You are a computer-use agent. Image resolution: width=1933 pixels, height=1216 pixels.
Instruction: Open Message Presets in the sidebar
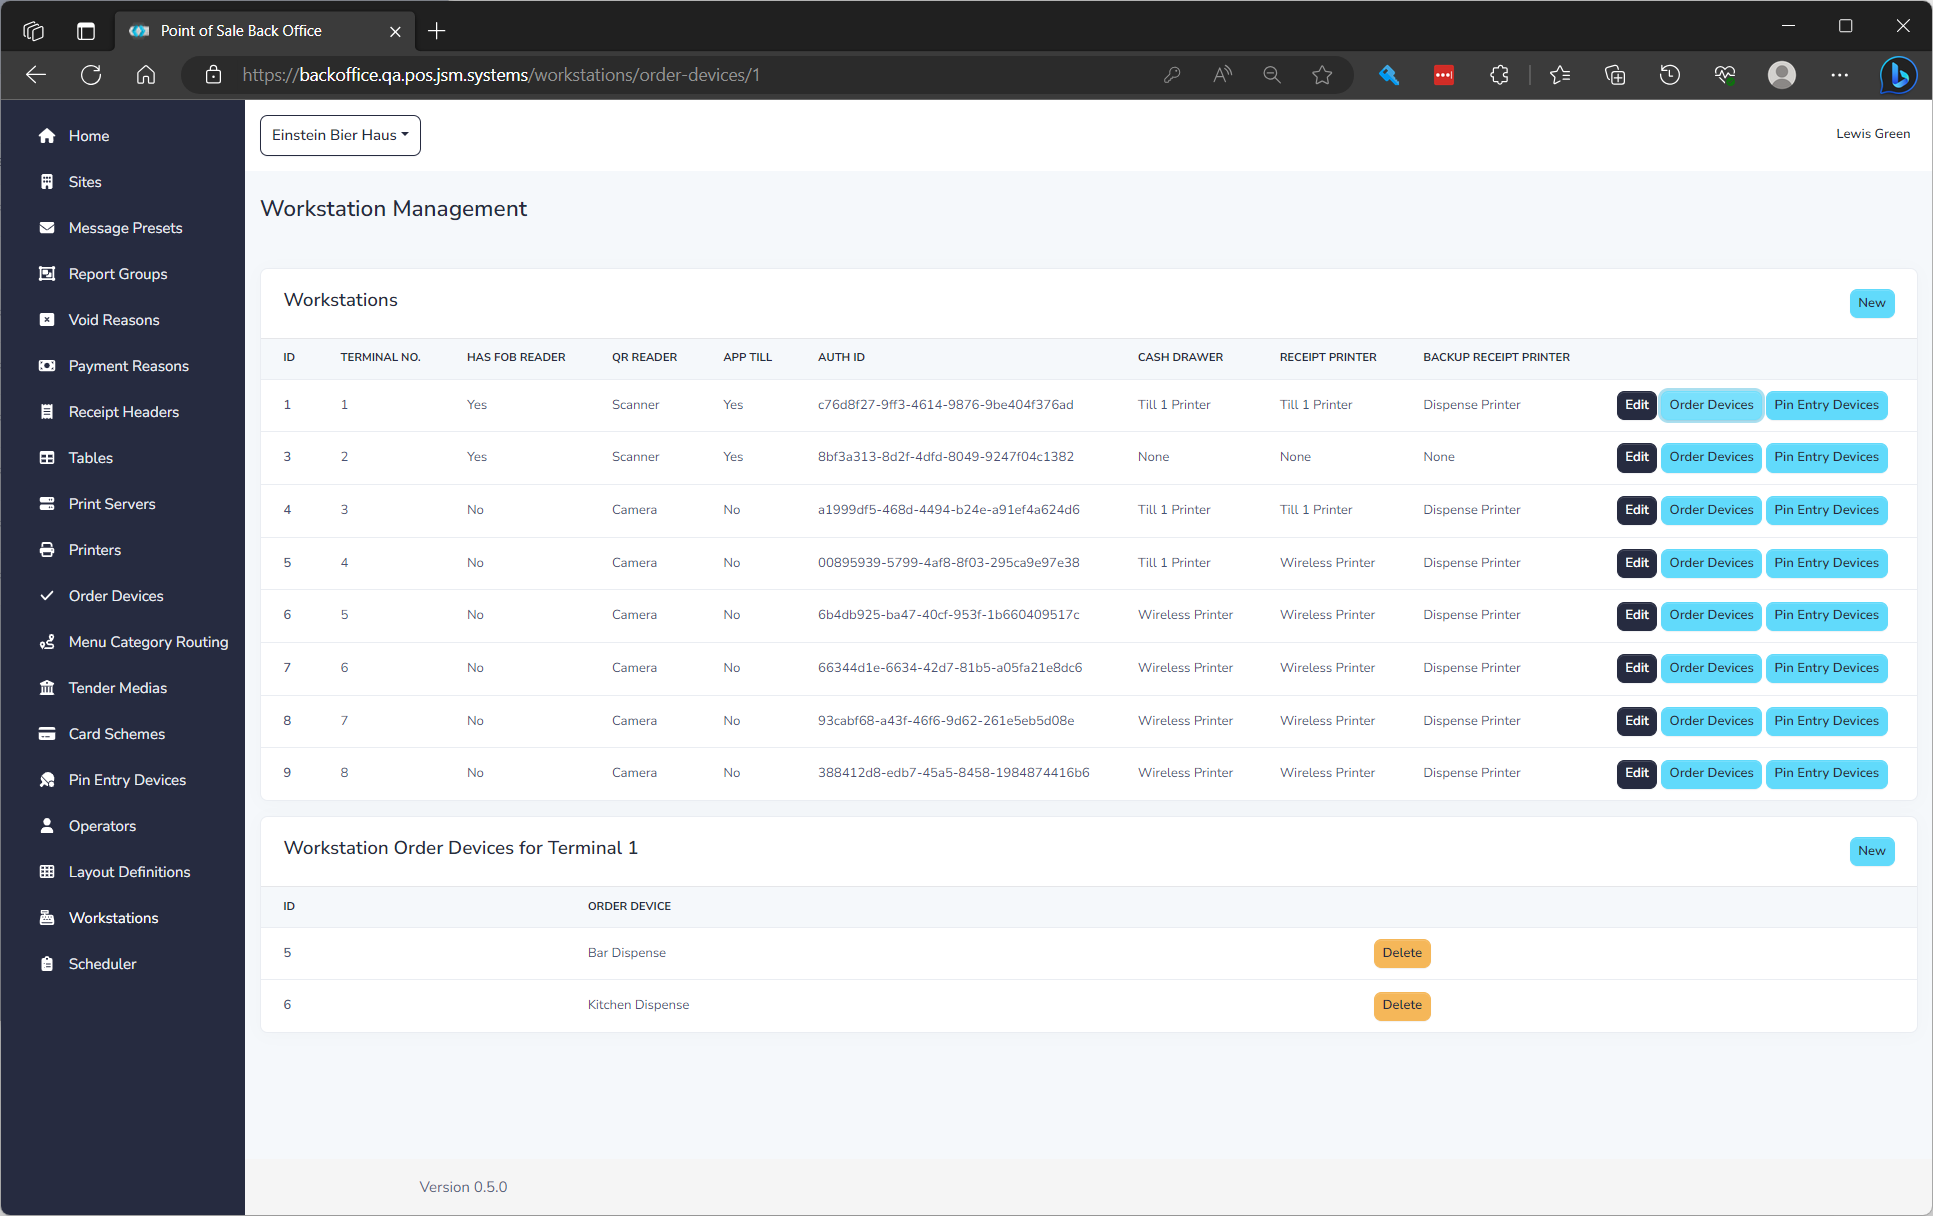126,228
